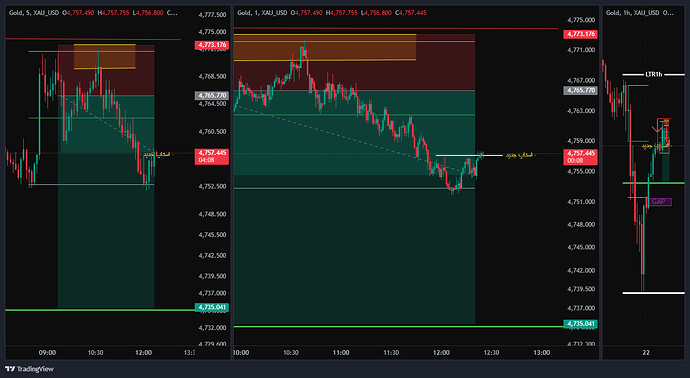The image size is (690, 378).
Task: Click the LTR1h label on the 1h chart
Action: (x=653, y=74)
